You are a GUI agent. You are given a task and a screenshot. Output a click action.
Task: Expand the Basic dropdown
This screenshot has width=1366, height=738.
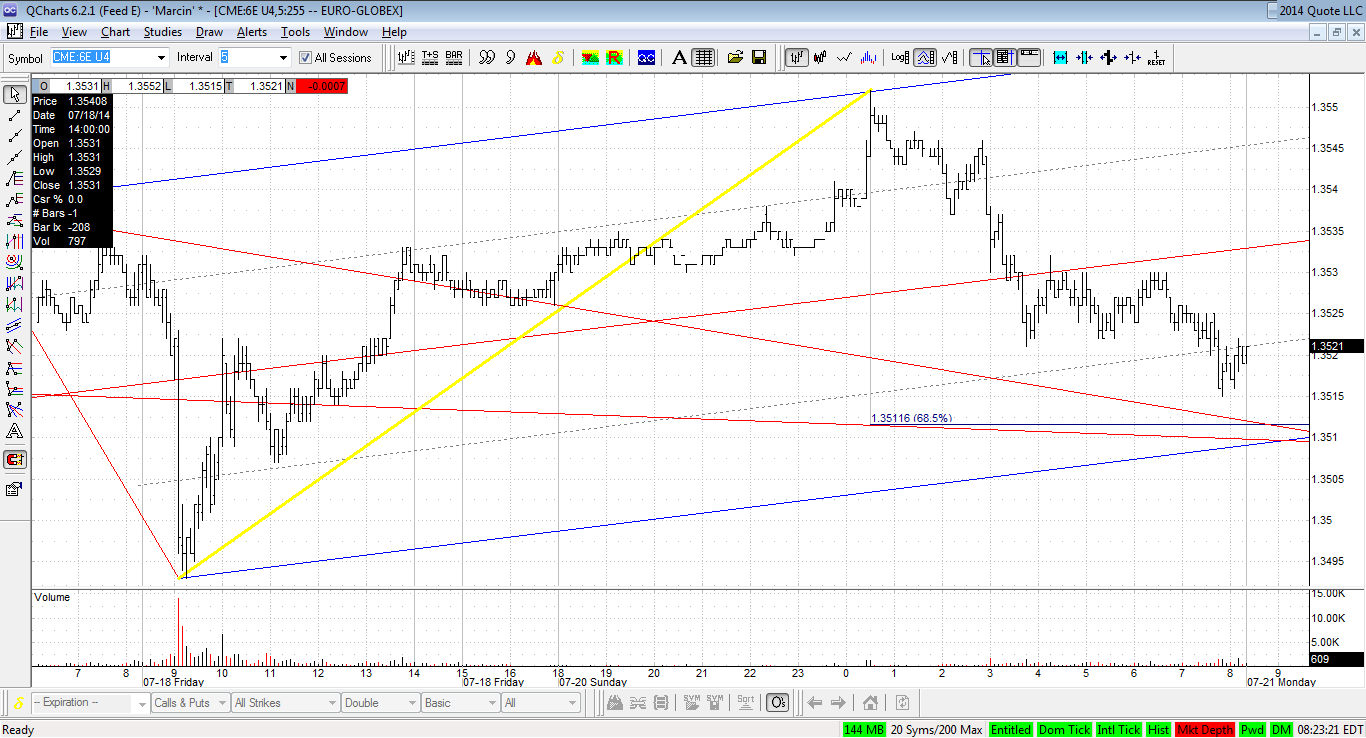[x=491, y=703]
